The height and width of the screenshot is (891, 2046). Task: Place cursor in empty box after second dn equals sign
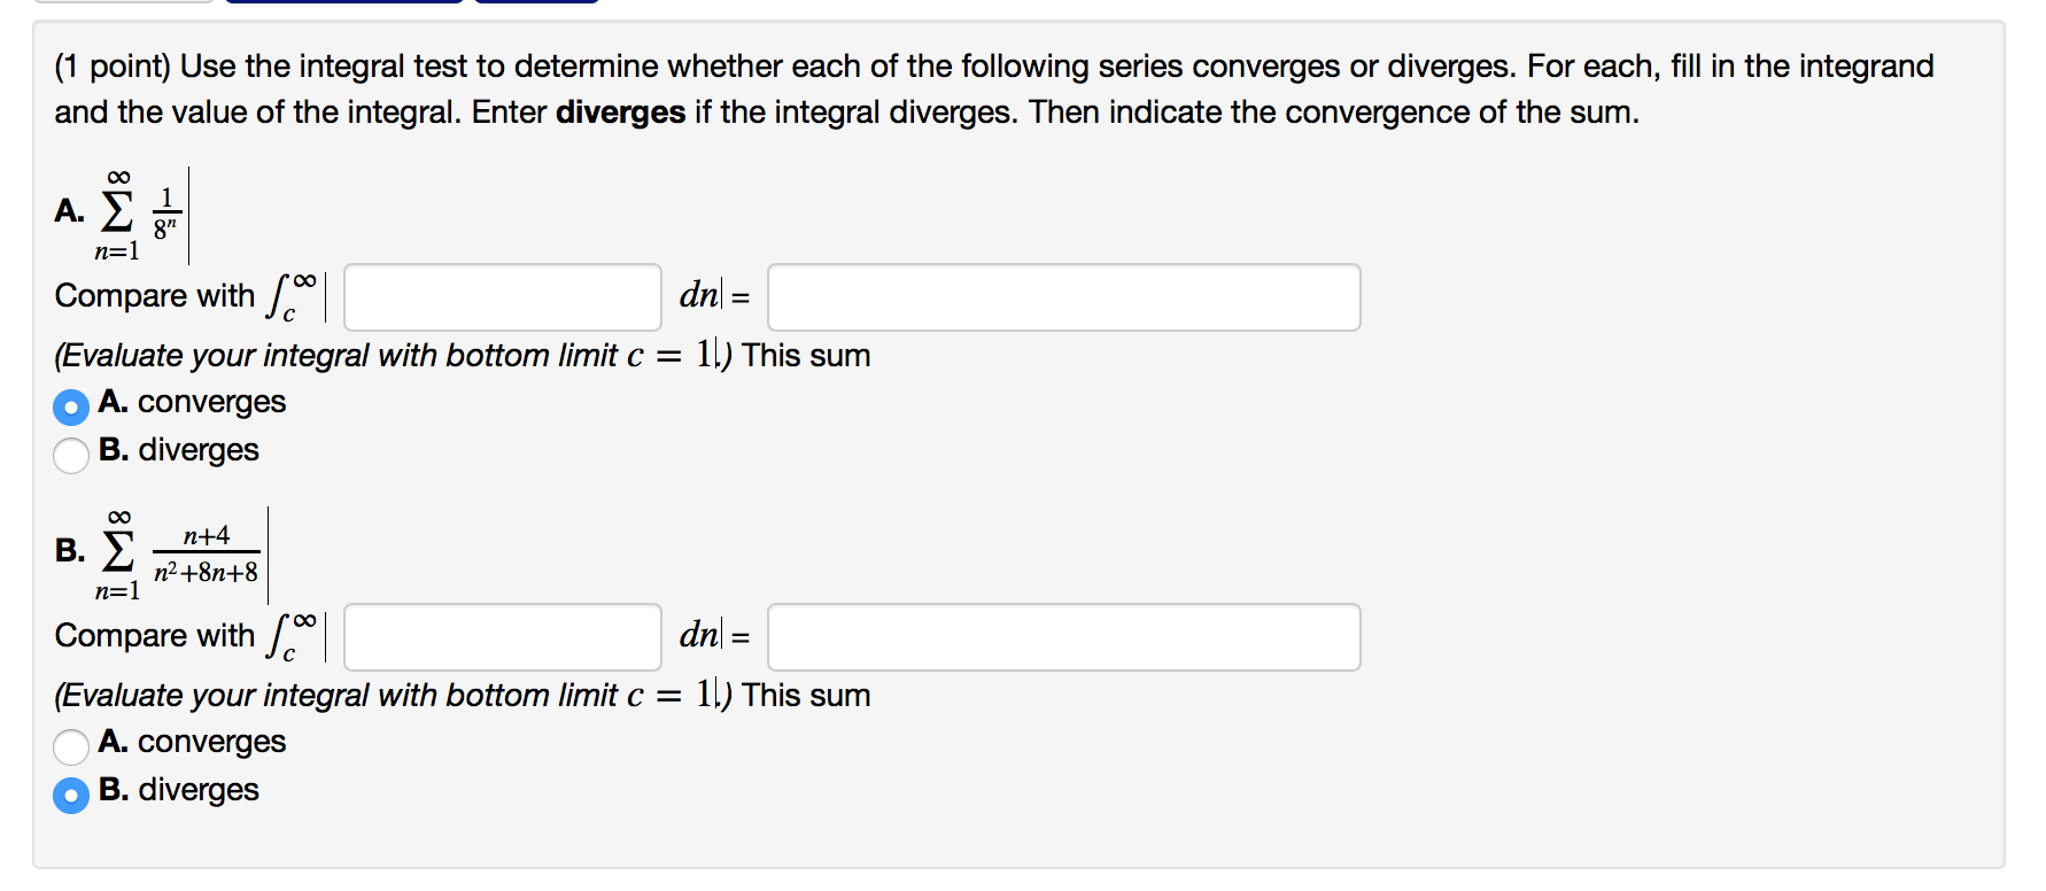tap(1063, 637)
